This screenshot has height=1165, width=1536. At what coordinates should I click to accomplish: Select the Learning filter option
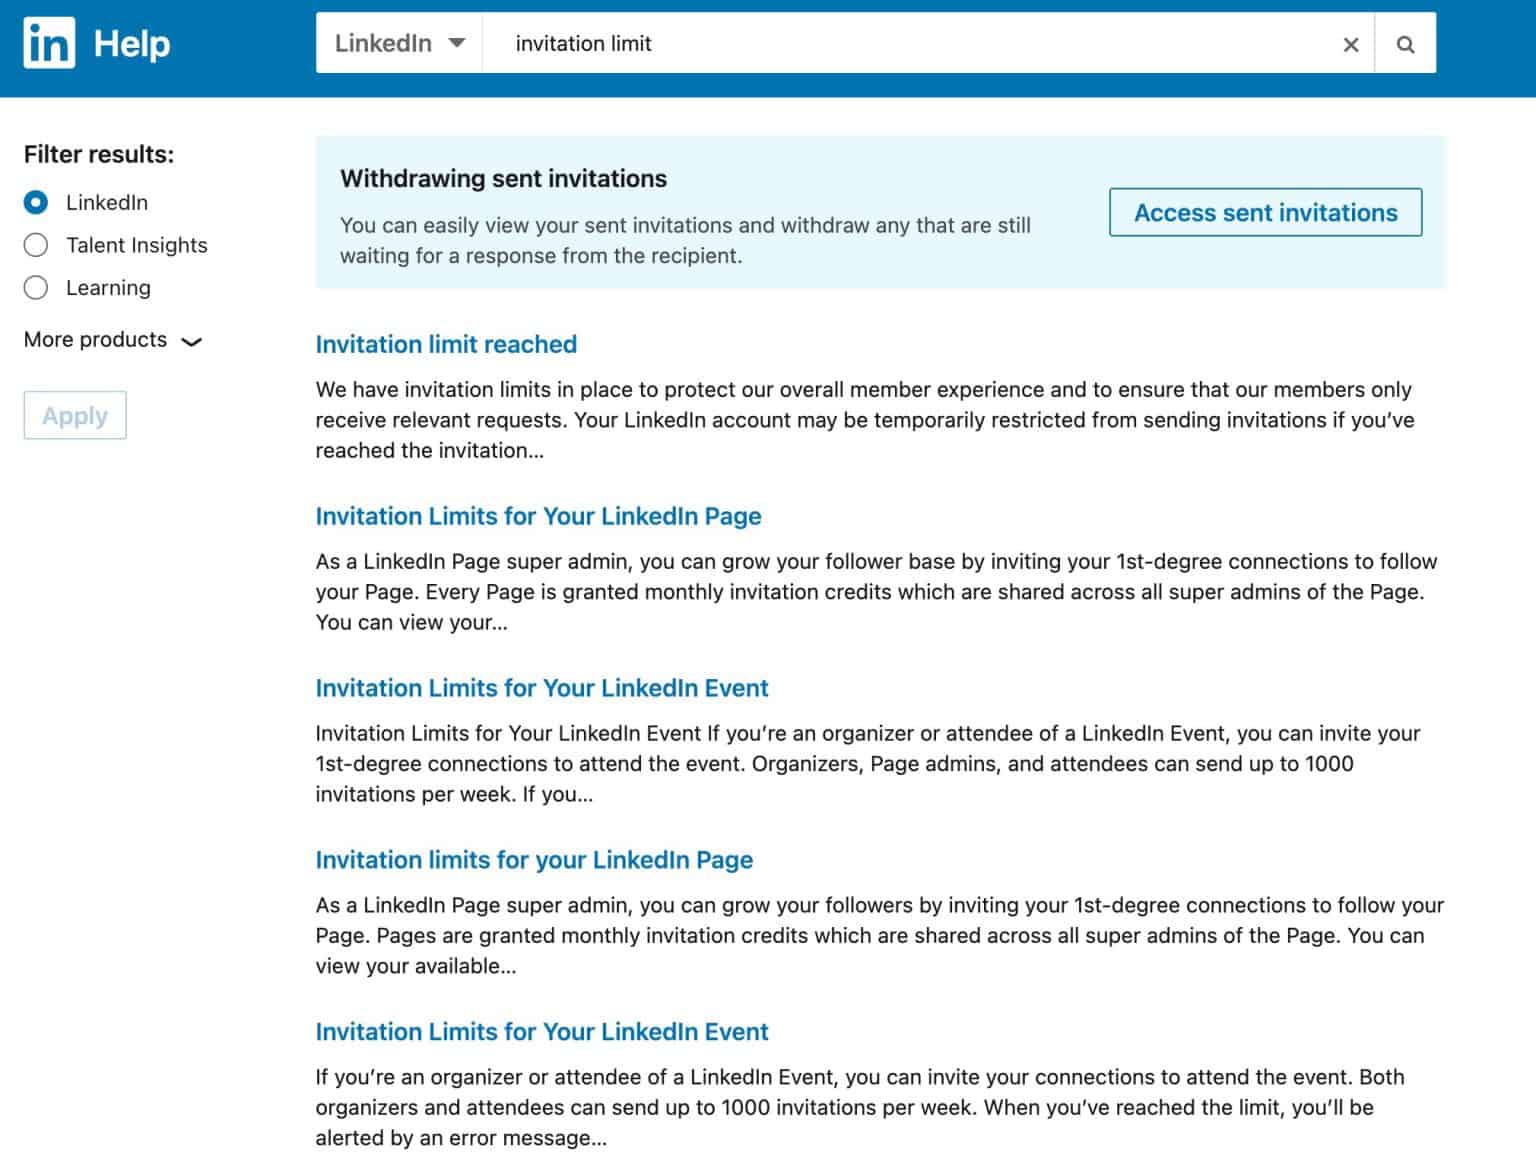36,287
